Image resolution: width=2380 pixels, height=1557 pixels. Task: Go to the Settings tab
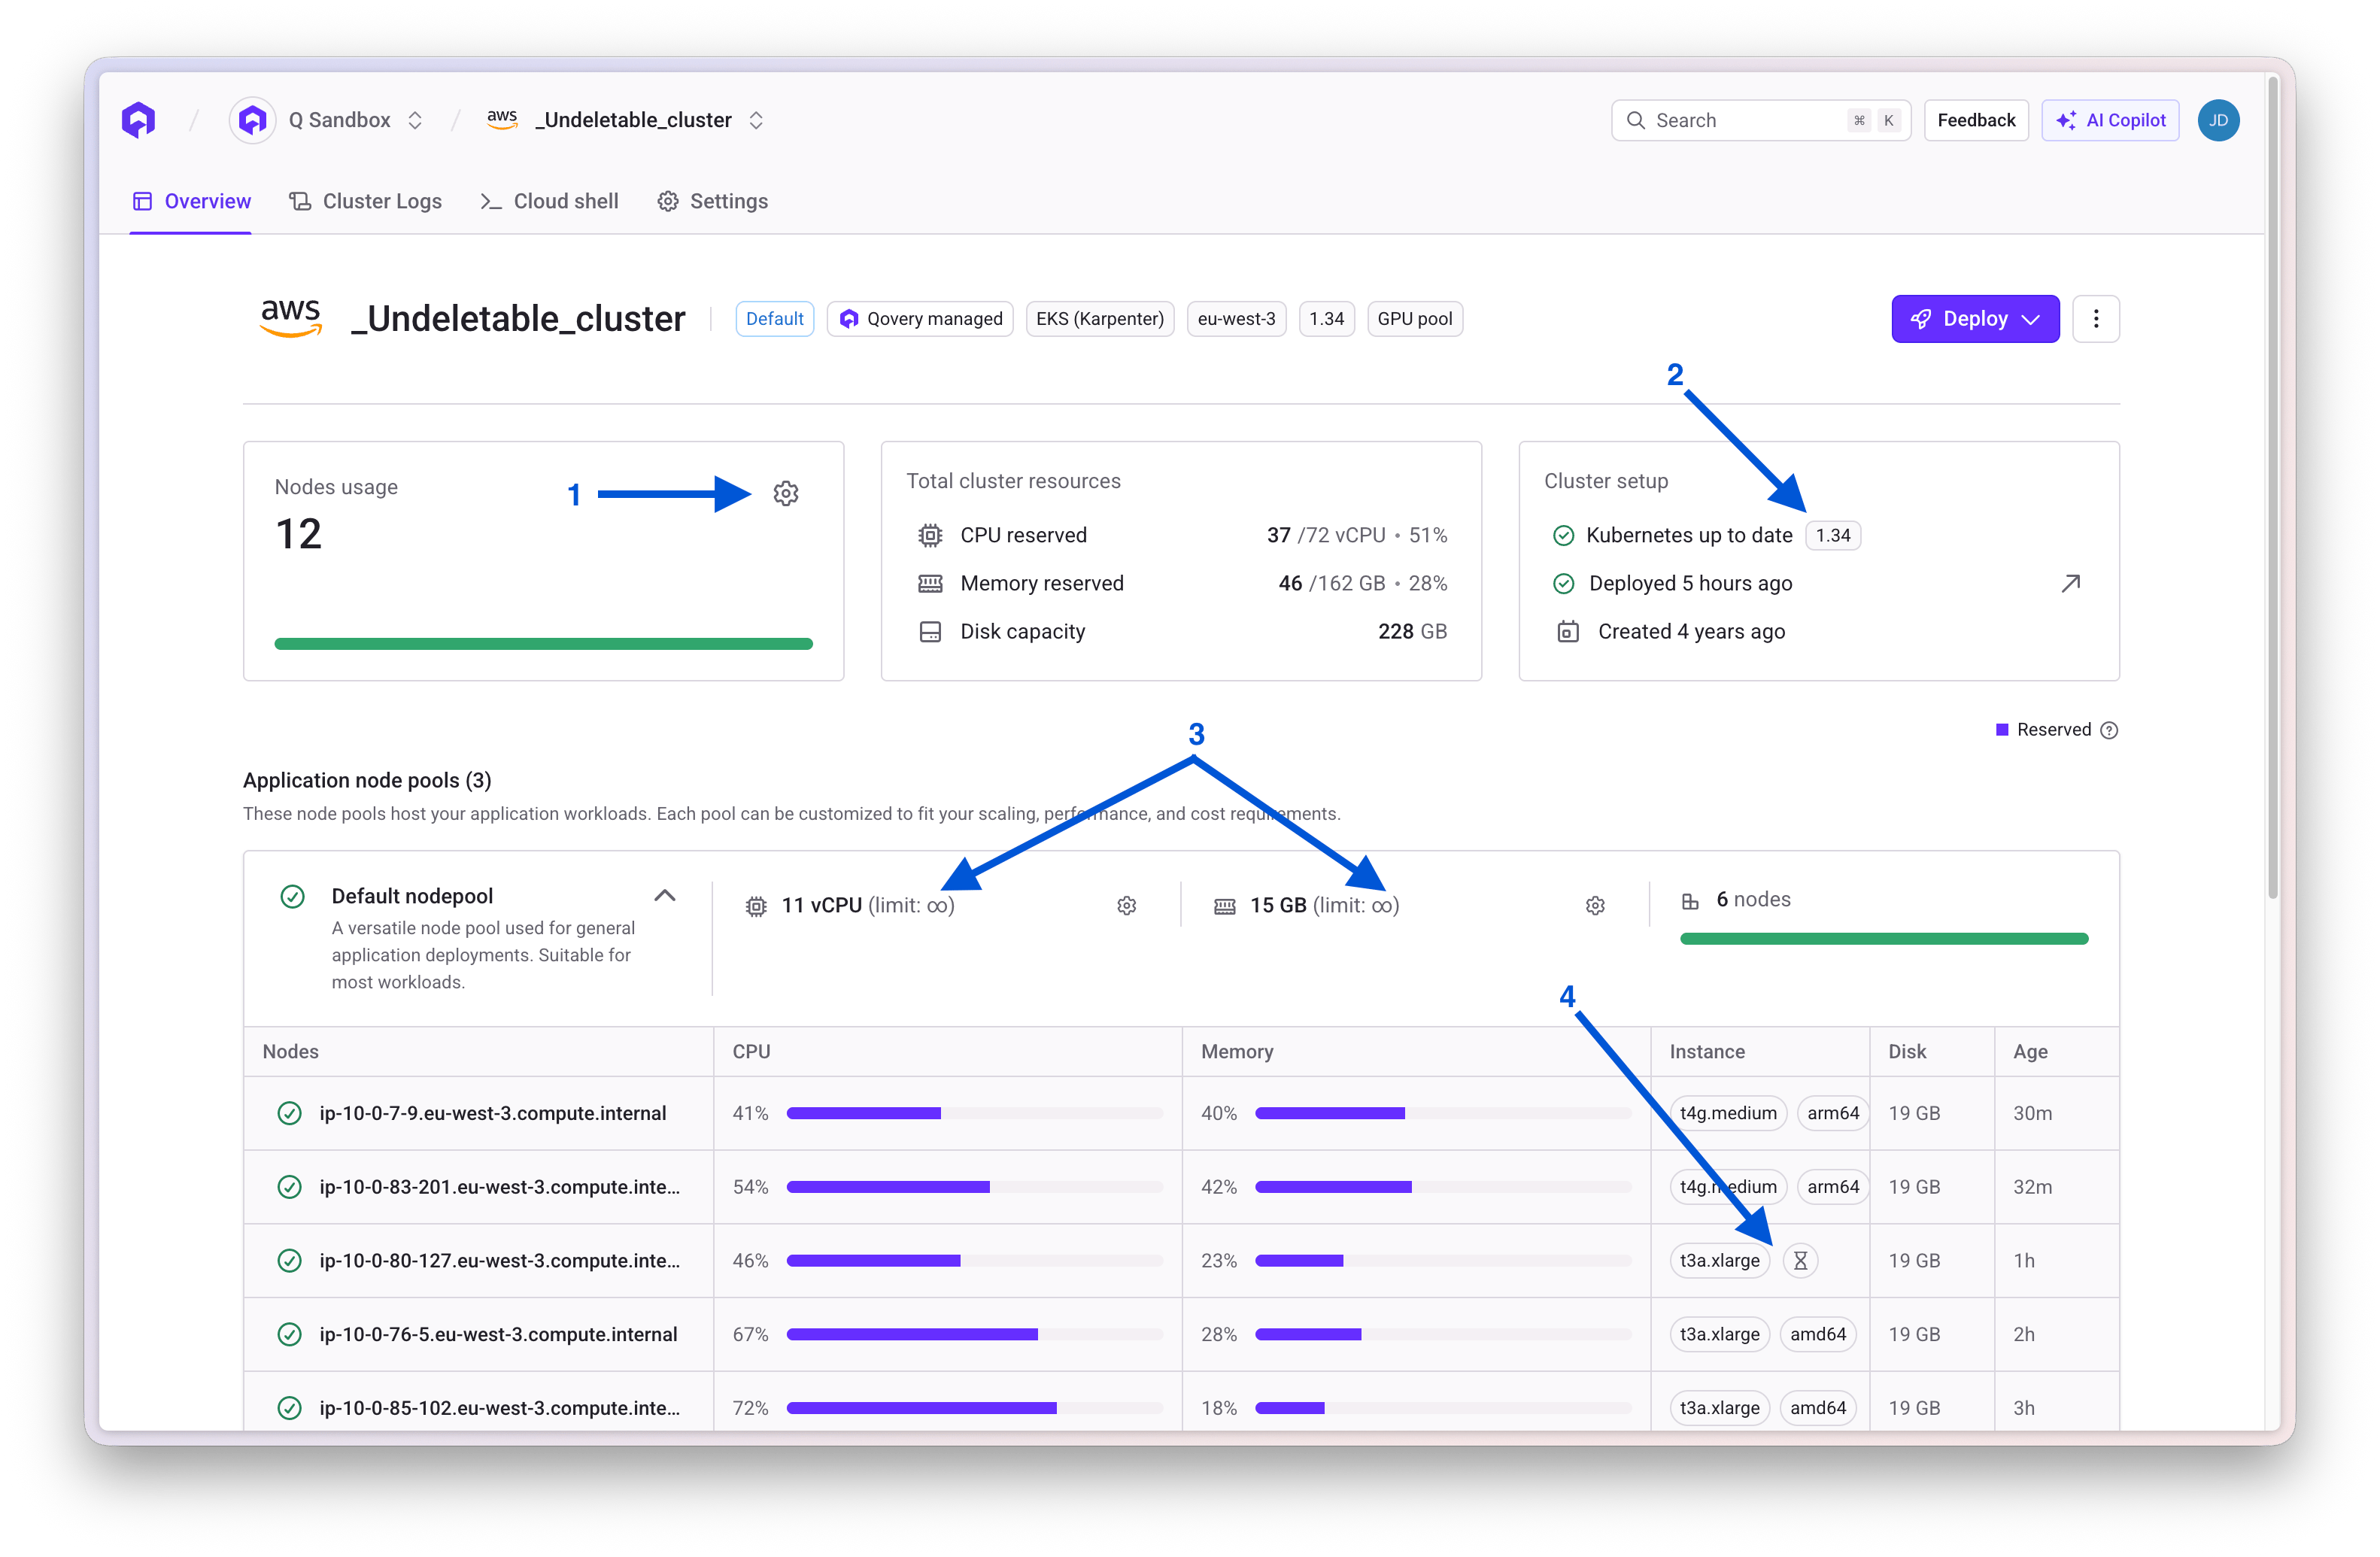(712, 201)
